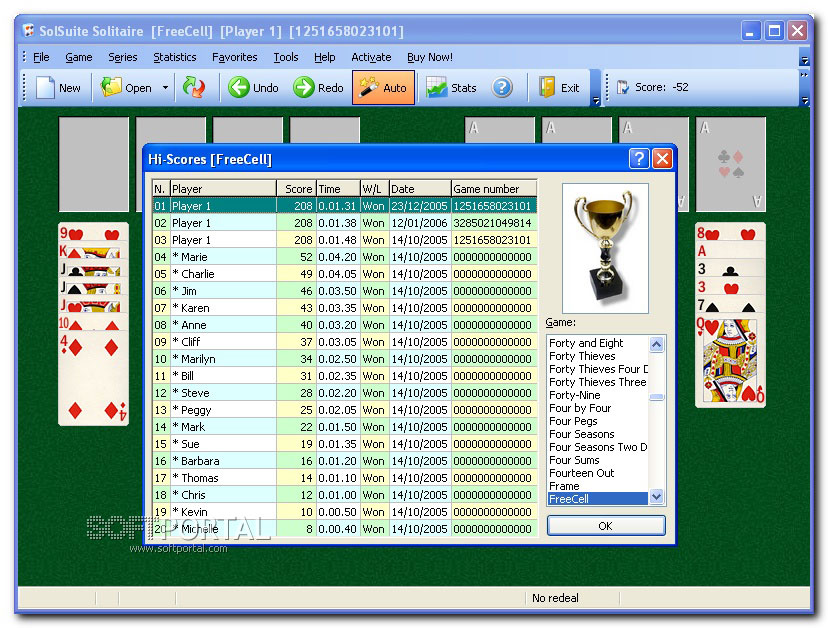
Task: Open the Stats chart button
Action: point(451,88)
